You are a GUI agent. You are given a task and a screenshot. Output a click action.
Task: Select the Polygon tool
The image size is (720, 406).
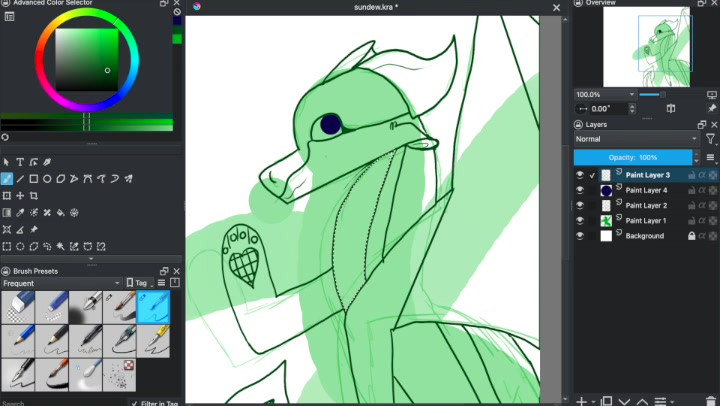[x=61, y=179]
